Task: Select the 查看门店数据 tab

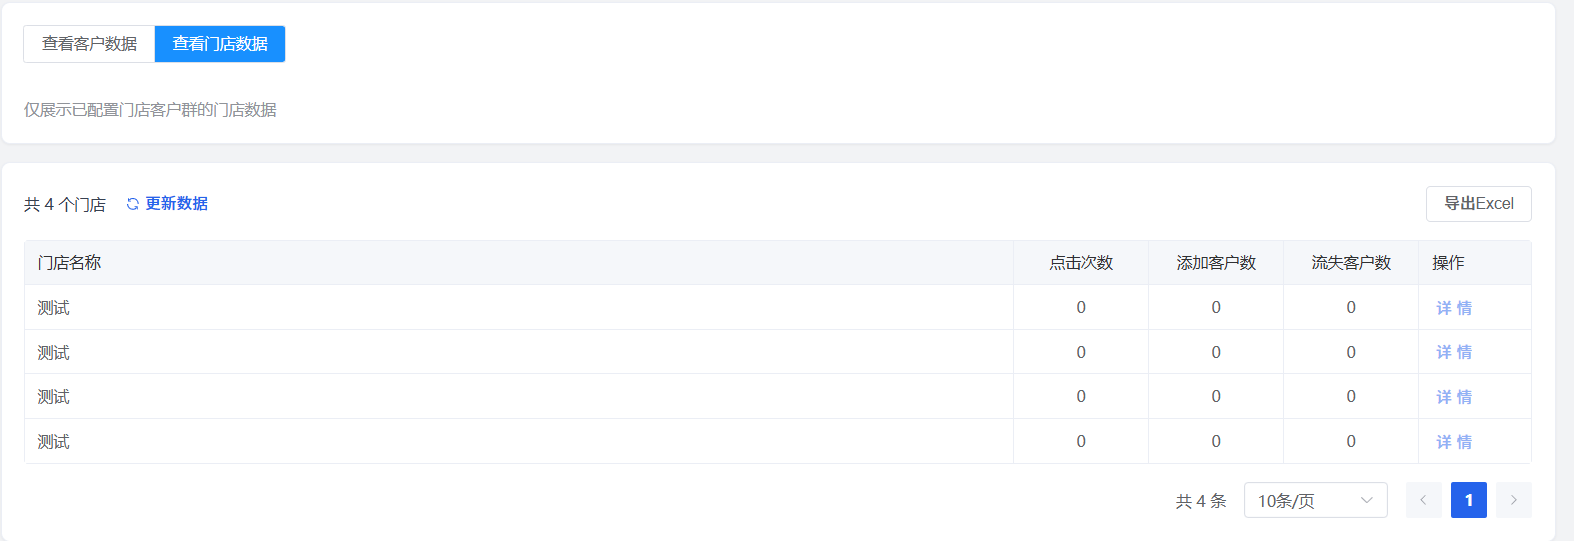Action: click(x=220, y=44)
